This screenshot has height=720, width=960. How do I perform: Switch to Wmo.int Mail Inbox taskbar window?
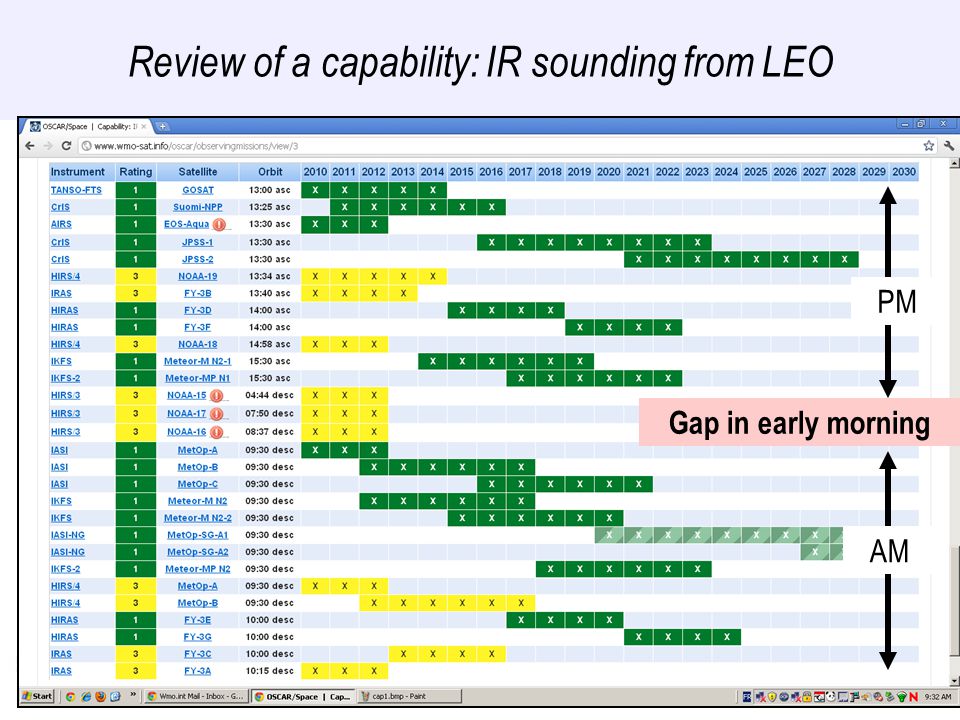(196, 696)
